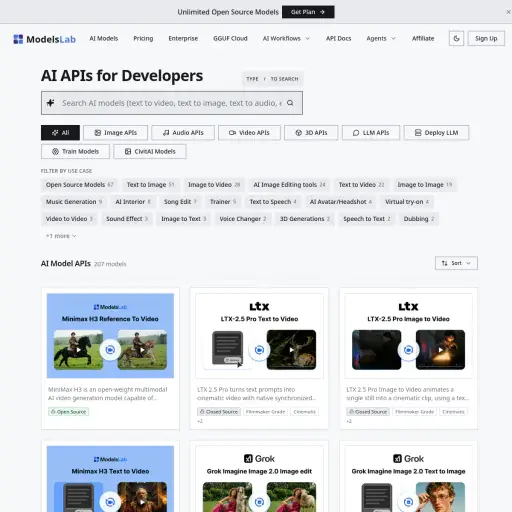
Task: Select the 3D APIs category
Action: tap(311, 133)
